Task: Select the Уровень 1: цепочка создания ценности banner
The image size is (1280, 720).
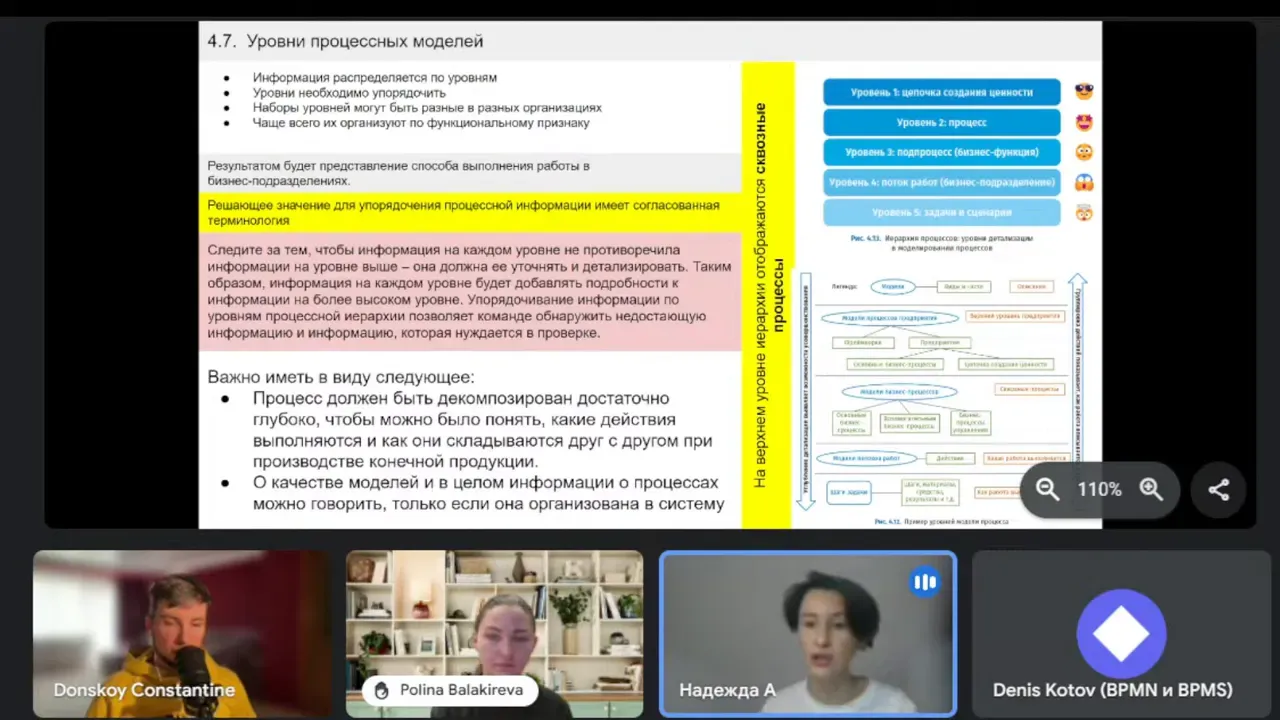Action: [x=940, y=91]
